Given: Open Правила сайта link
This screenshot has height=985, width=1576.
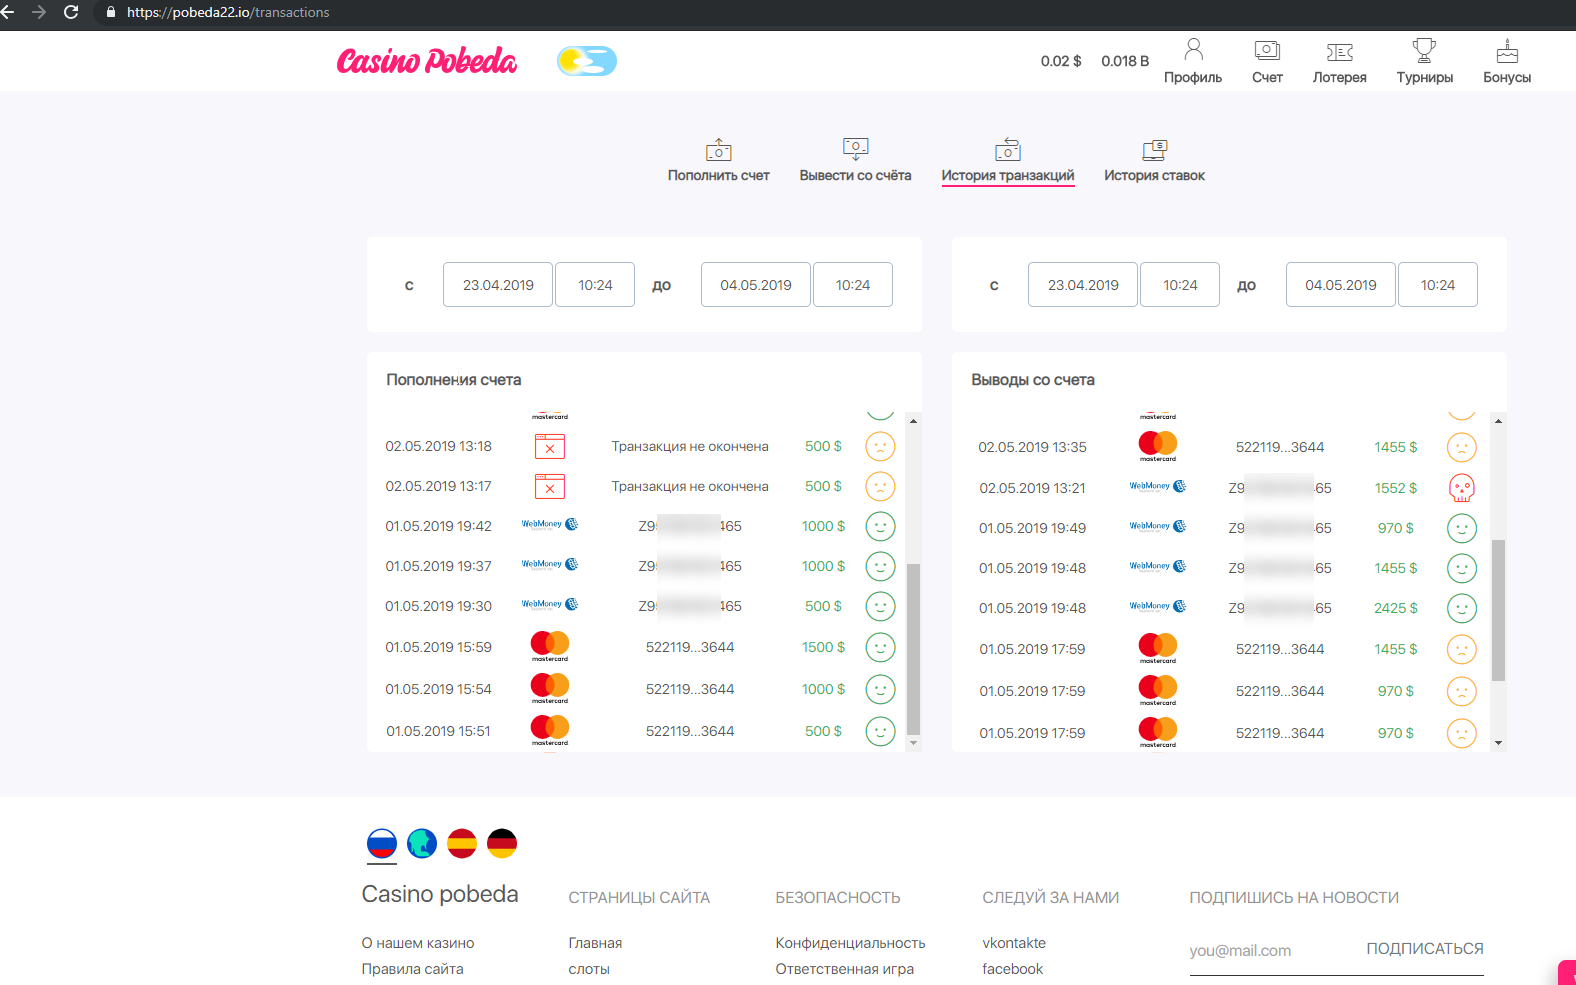Looking at the screenshot, I should pyautogui.click(x=413, y=969).
